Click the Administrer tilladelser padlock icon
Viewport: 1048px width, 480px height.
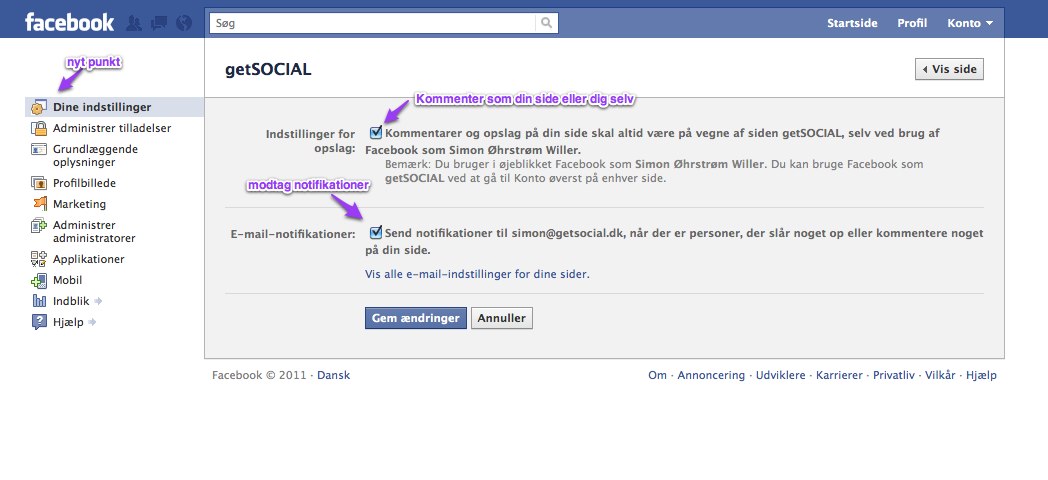tap(39, 128)
